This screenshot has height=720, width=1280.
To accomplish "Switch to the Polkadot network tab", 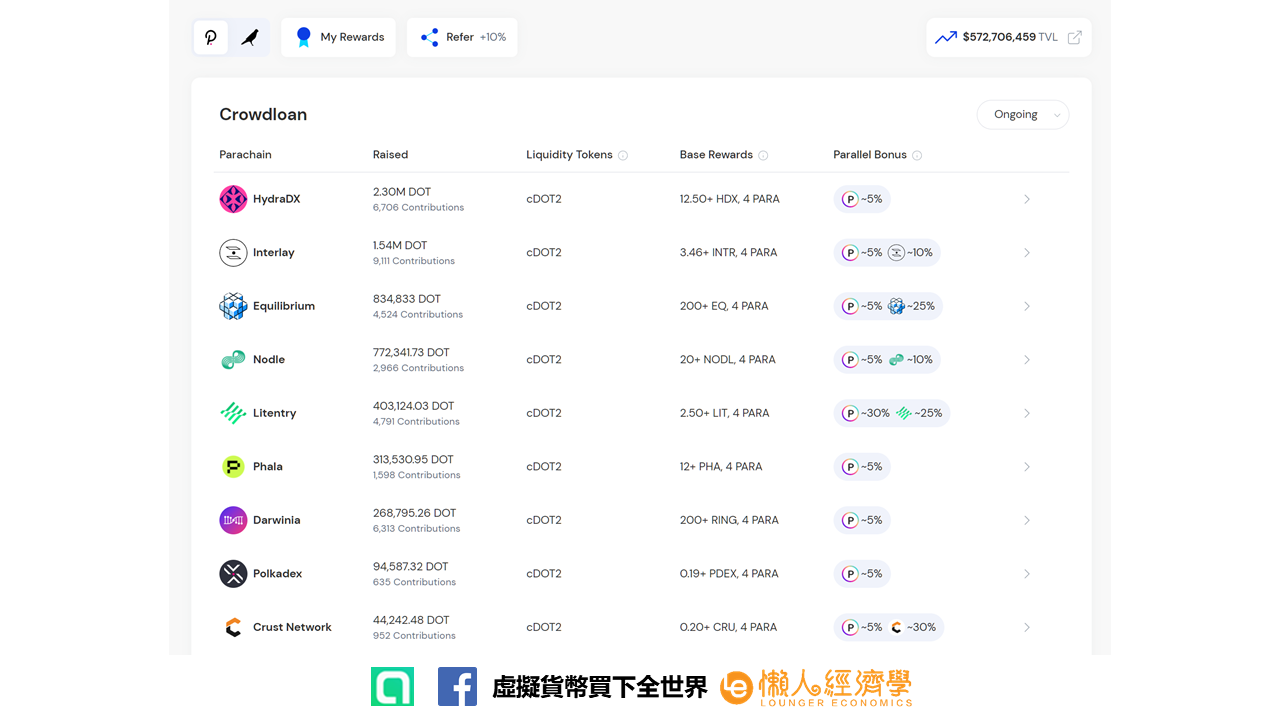I will coord(211,37).
